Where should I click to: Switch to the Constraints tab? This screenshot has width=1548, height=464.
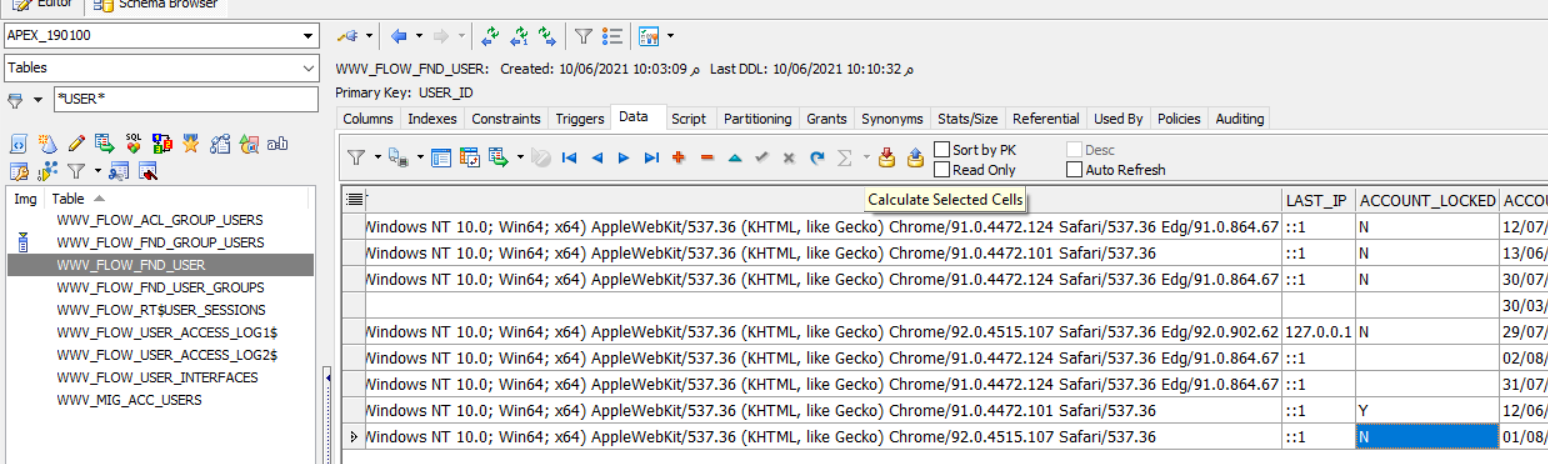[505, 119]
